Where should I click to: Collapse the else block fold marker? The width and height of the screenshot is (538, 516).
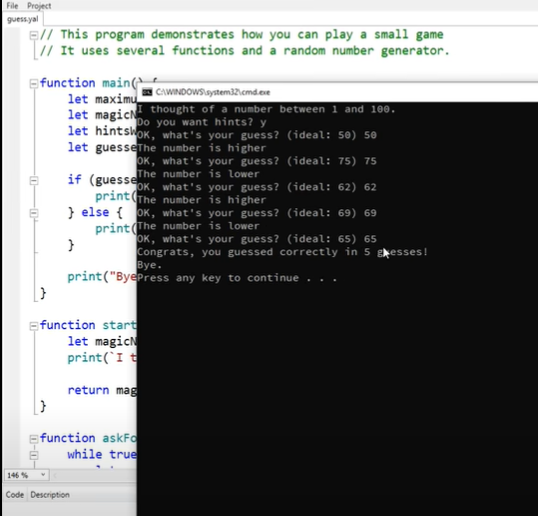tap(34, 213)
